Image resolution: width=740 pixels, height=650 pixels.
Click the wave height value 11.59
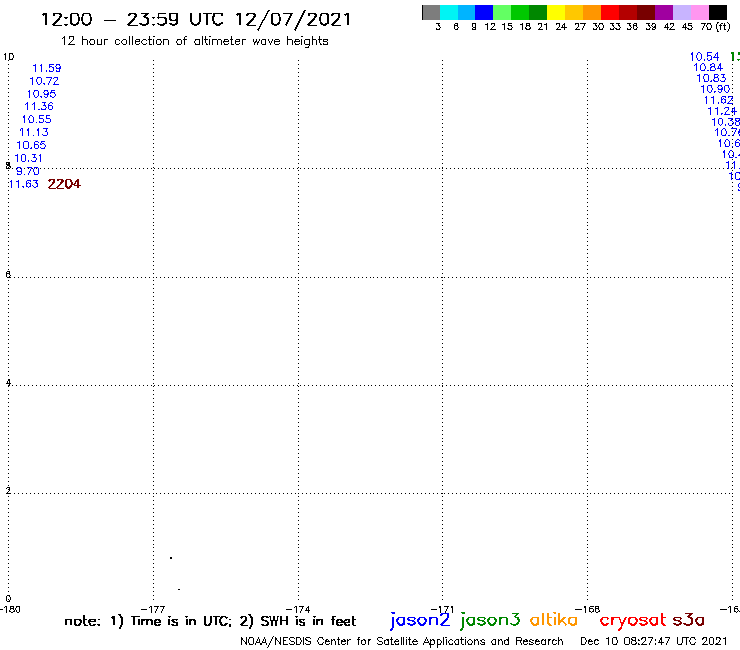click(46, 68)
